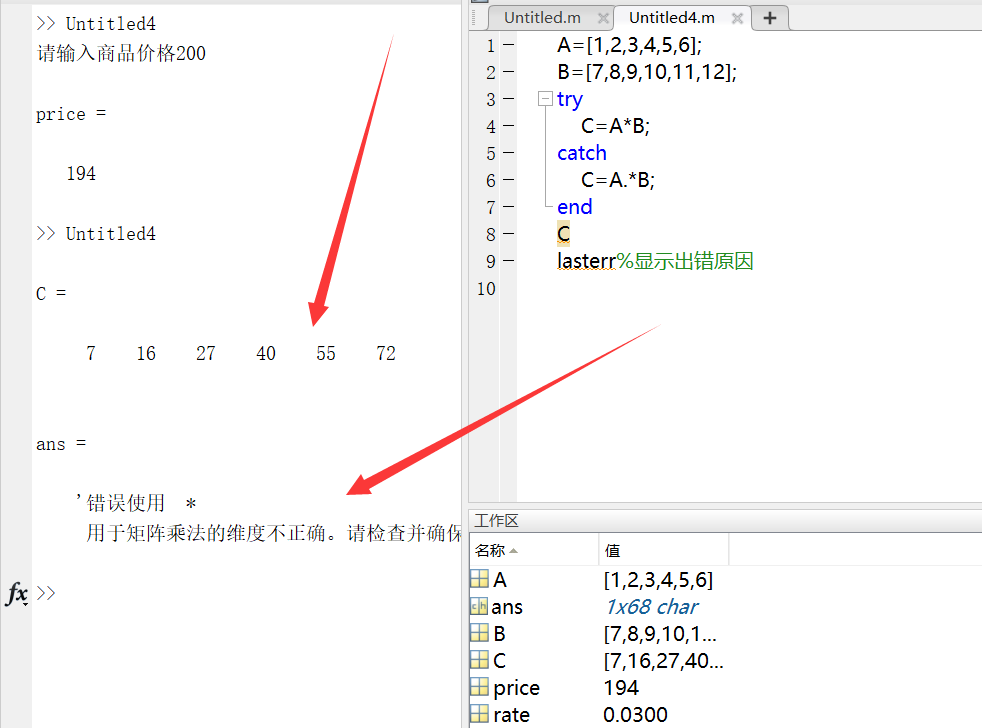Set breakpoint at line 1 dash
Image resolution: width=982 pixels, height=728 pixels.
[509, 45]
